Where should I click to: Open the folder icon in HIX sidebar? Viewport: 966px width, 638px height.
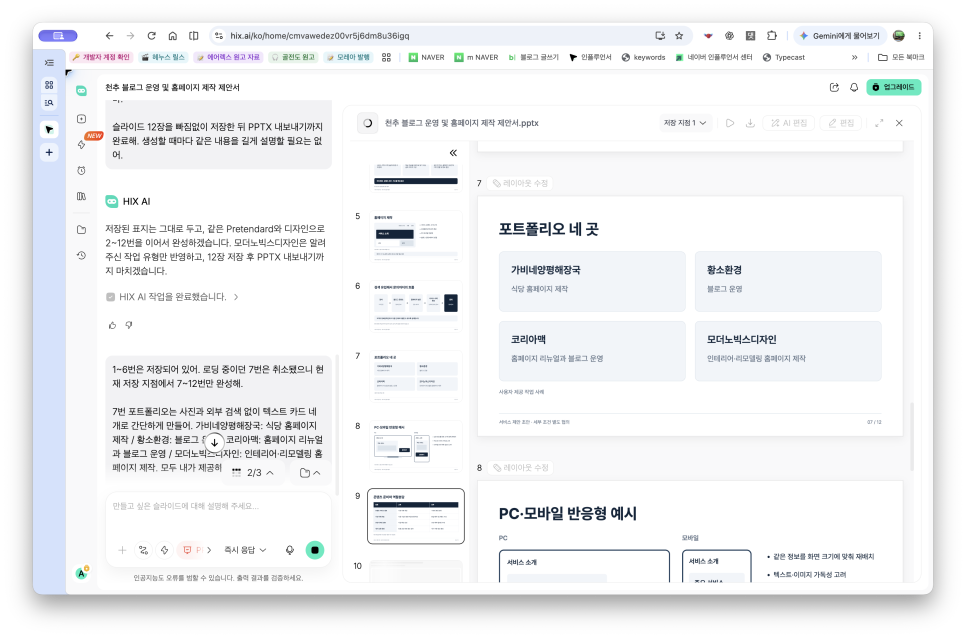(81, 230)
